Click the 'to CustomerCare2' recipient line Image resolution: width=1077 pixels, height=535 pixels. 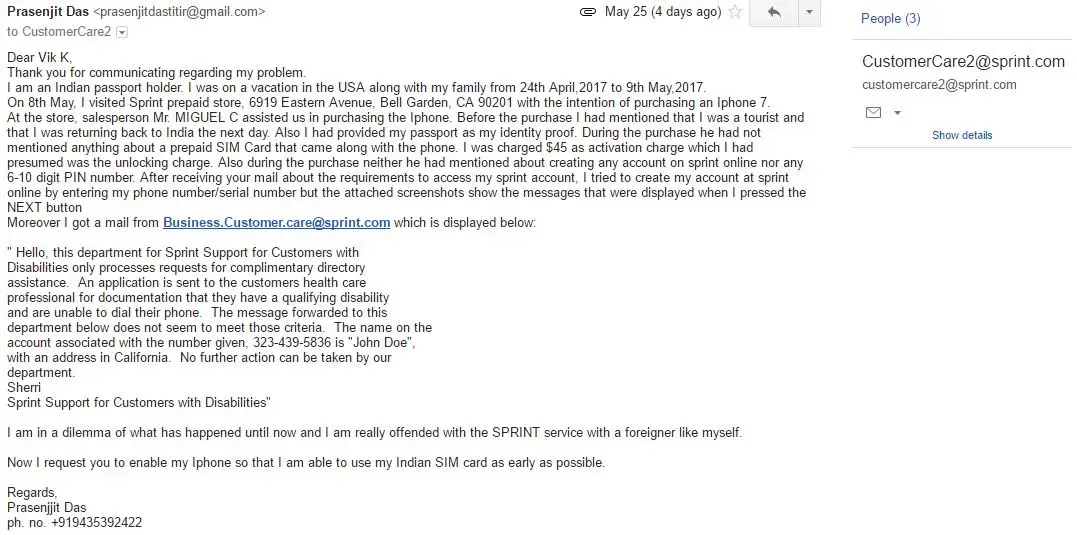tap(60, 32)
